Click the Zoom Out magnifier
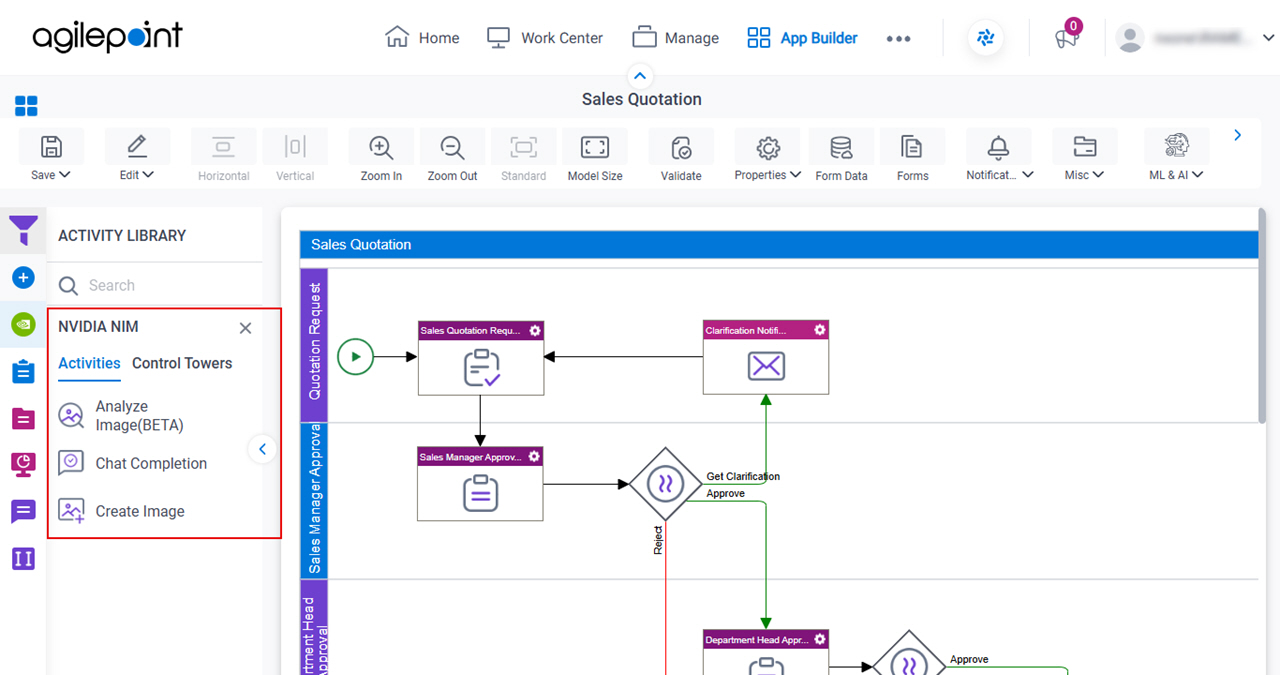The width and height of the screenshot is (1280, 675). (452, 147)
